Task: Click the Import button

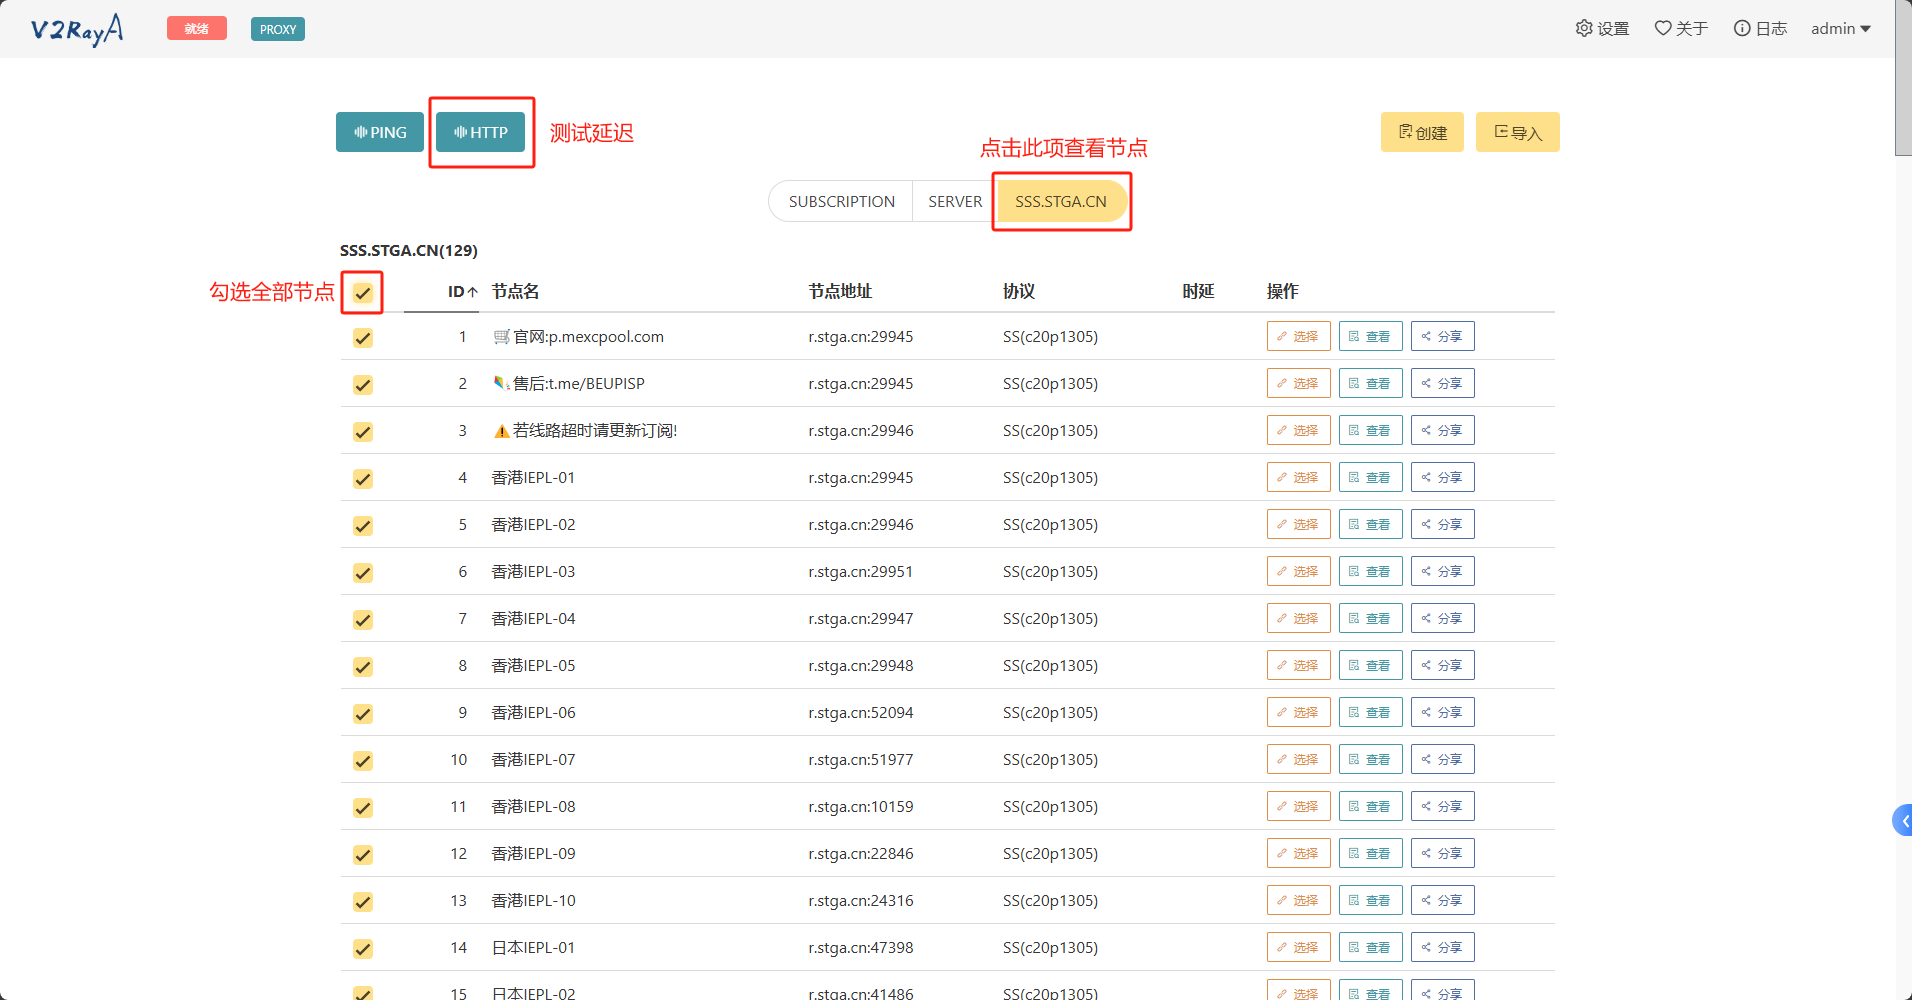Action: [1518, 132]
